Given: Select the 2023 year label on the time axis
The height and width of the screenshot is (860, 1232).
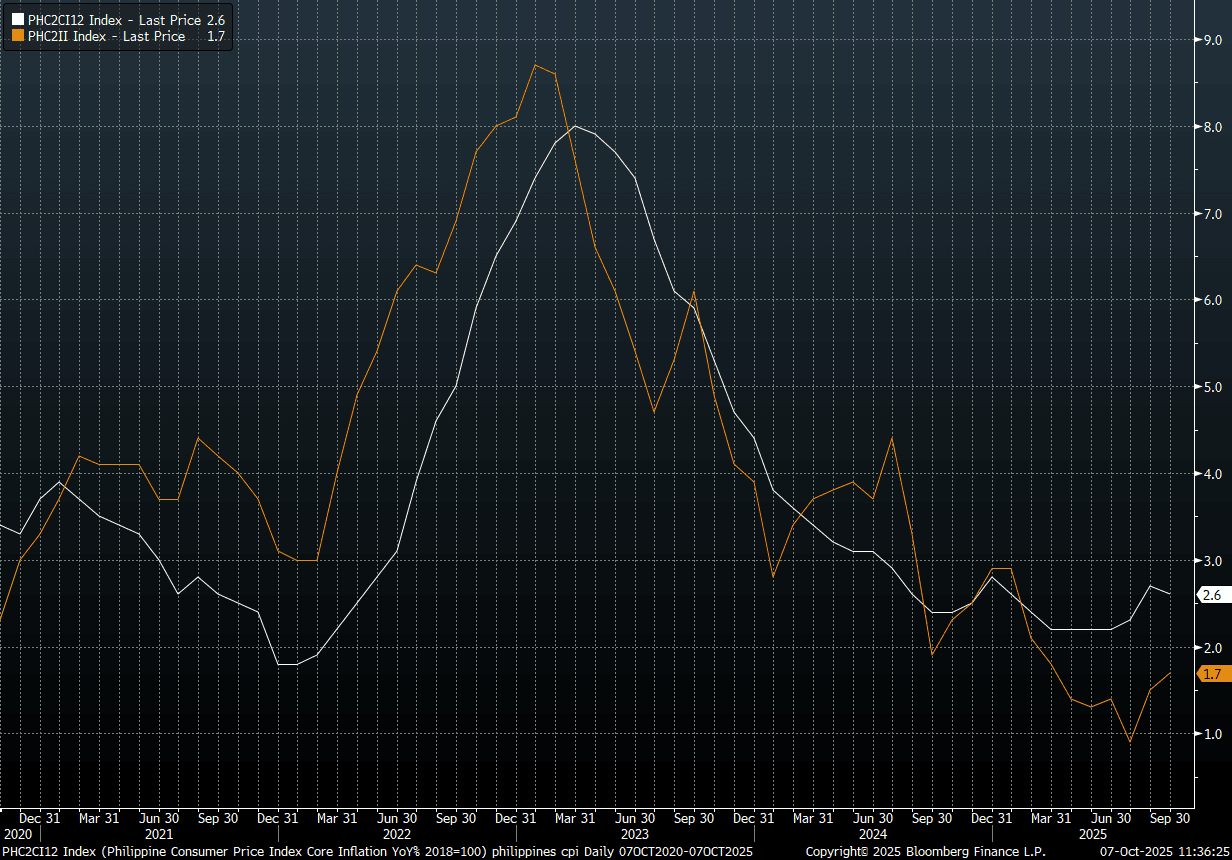Looking at the screenshot, I should click(x=635, y=833).
